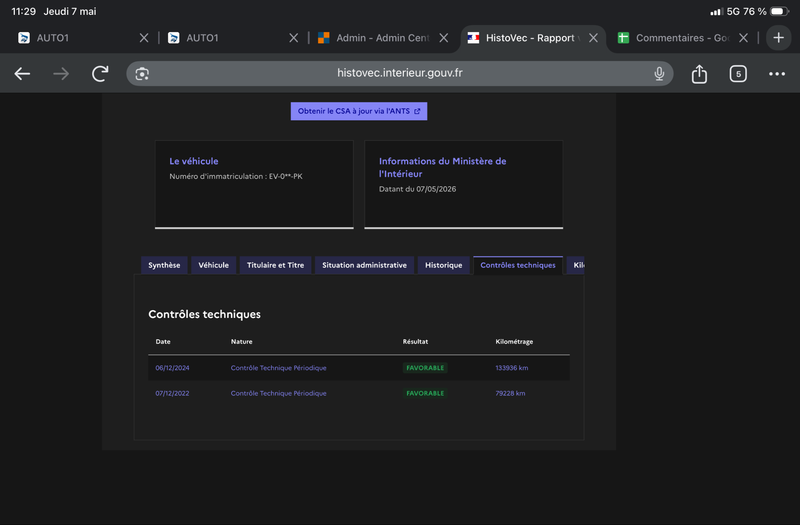800x525 pixels.
Task: Open the share sheet icon
Action: [x=699, y=74]
